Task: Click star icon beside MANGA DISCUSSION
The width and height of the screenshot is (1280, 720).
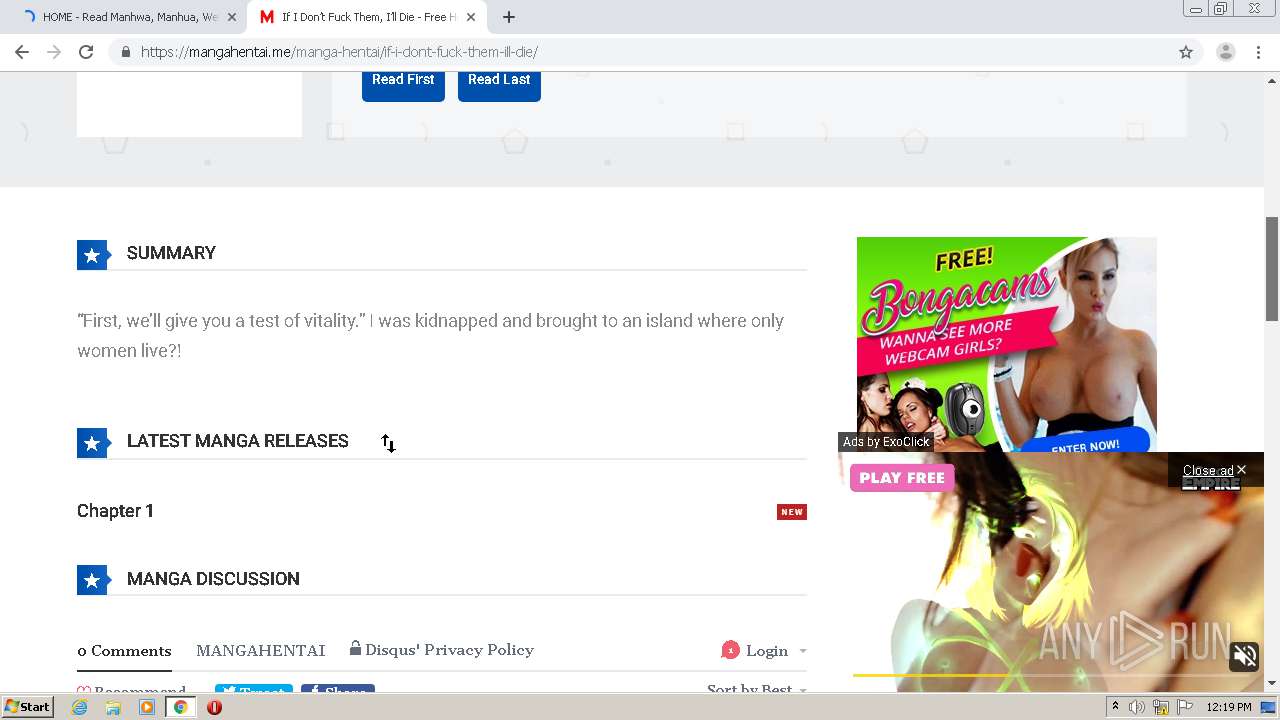Action: click(92, 580)
